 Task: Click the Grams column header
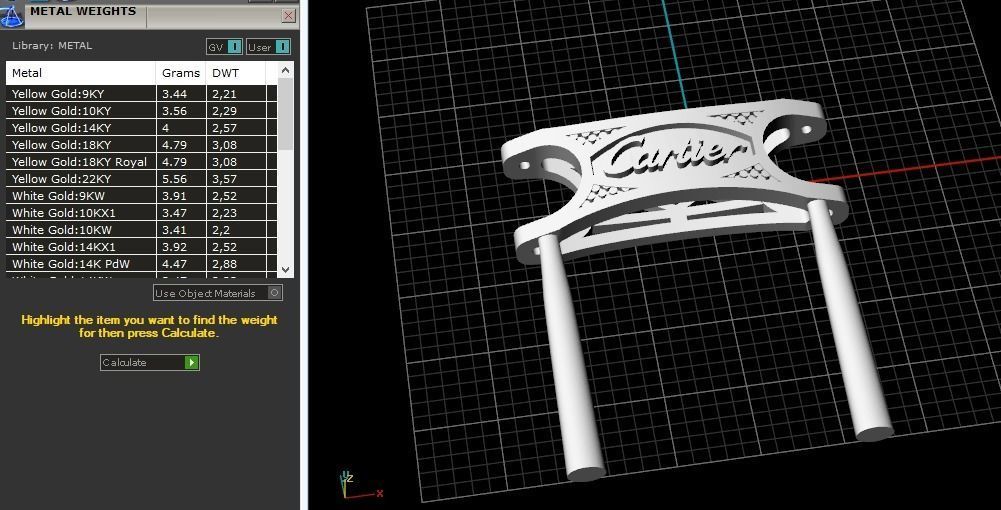(181, 73)
